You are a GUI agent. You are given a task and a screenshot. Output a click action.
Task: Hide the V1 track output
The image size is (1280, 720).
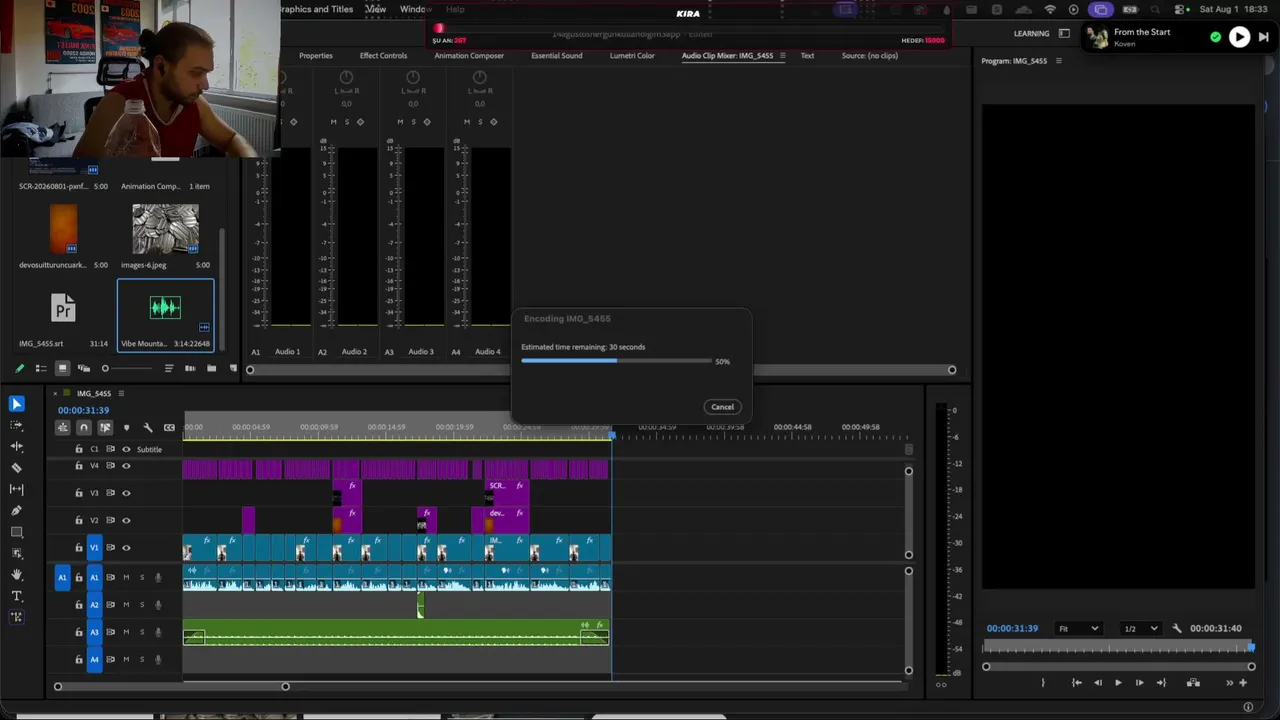126,548
